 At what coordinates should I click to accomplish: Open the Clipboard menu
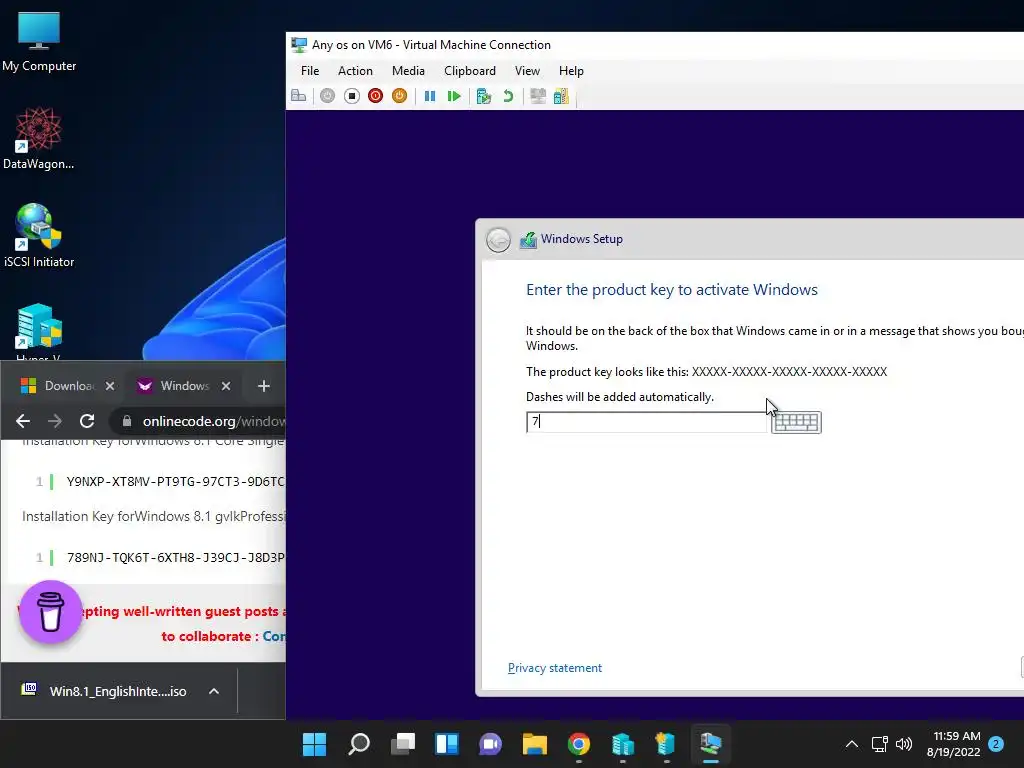470,71
